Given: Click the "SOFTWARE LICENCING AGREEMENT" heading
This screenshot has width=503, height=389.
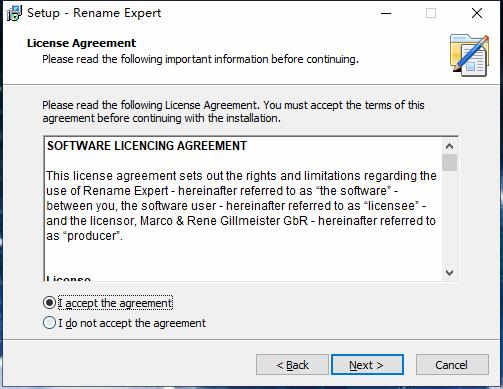Looking at the screenshot, I should [x=147, y=146].
